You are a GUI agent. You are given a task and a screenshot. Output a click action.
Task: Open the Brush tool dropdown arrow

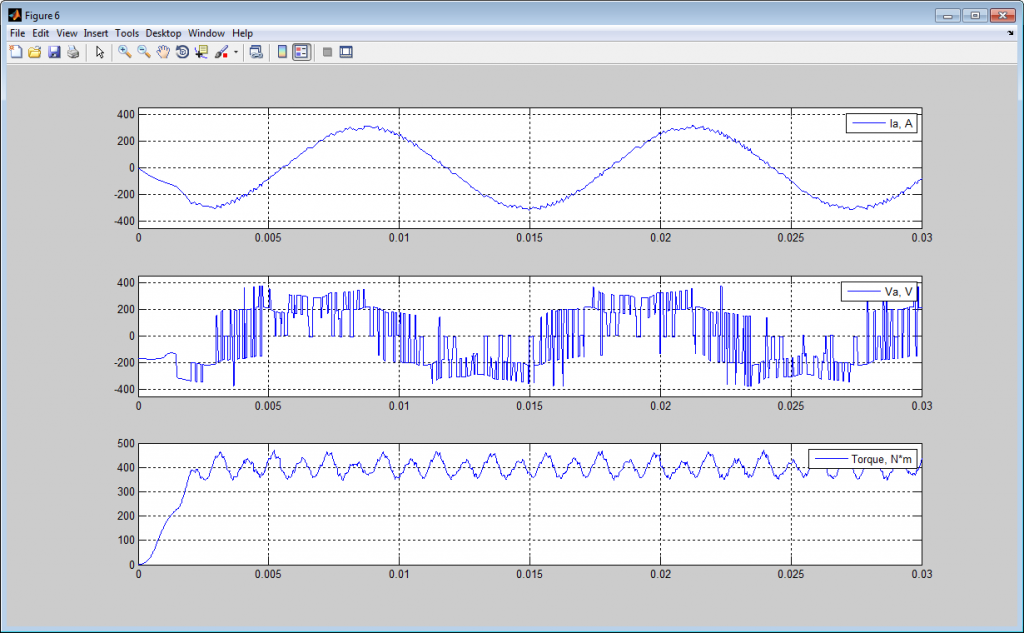pos(234,51)
